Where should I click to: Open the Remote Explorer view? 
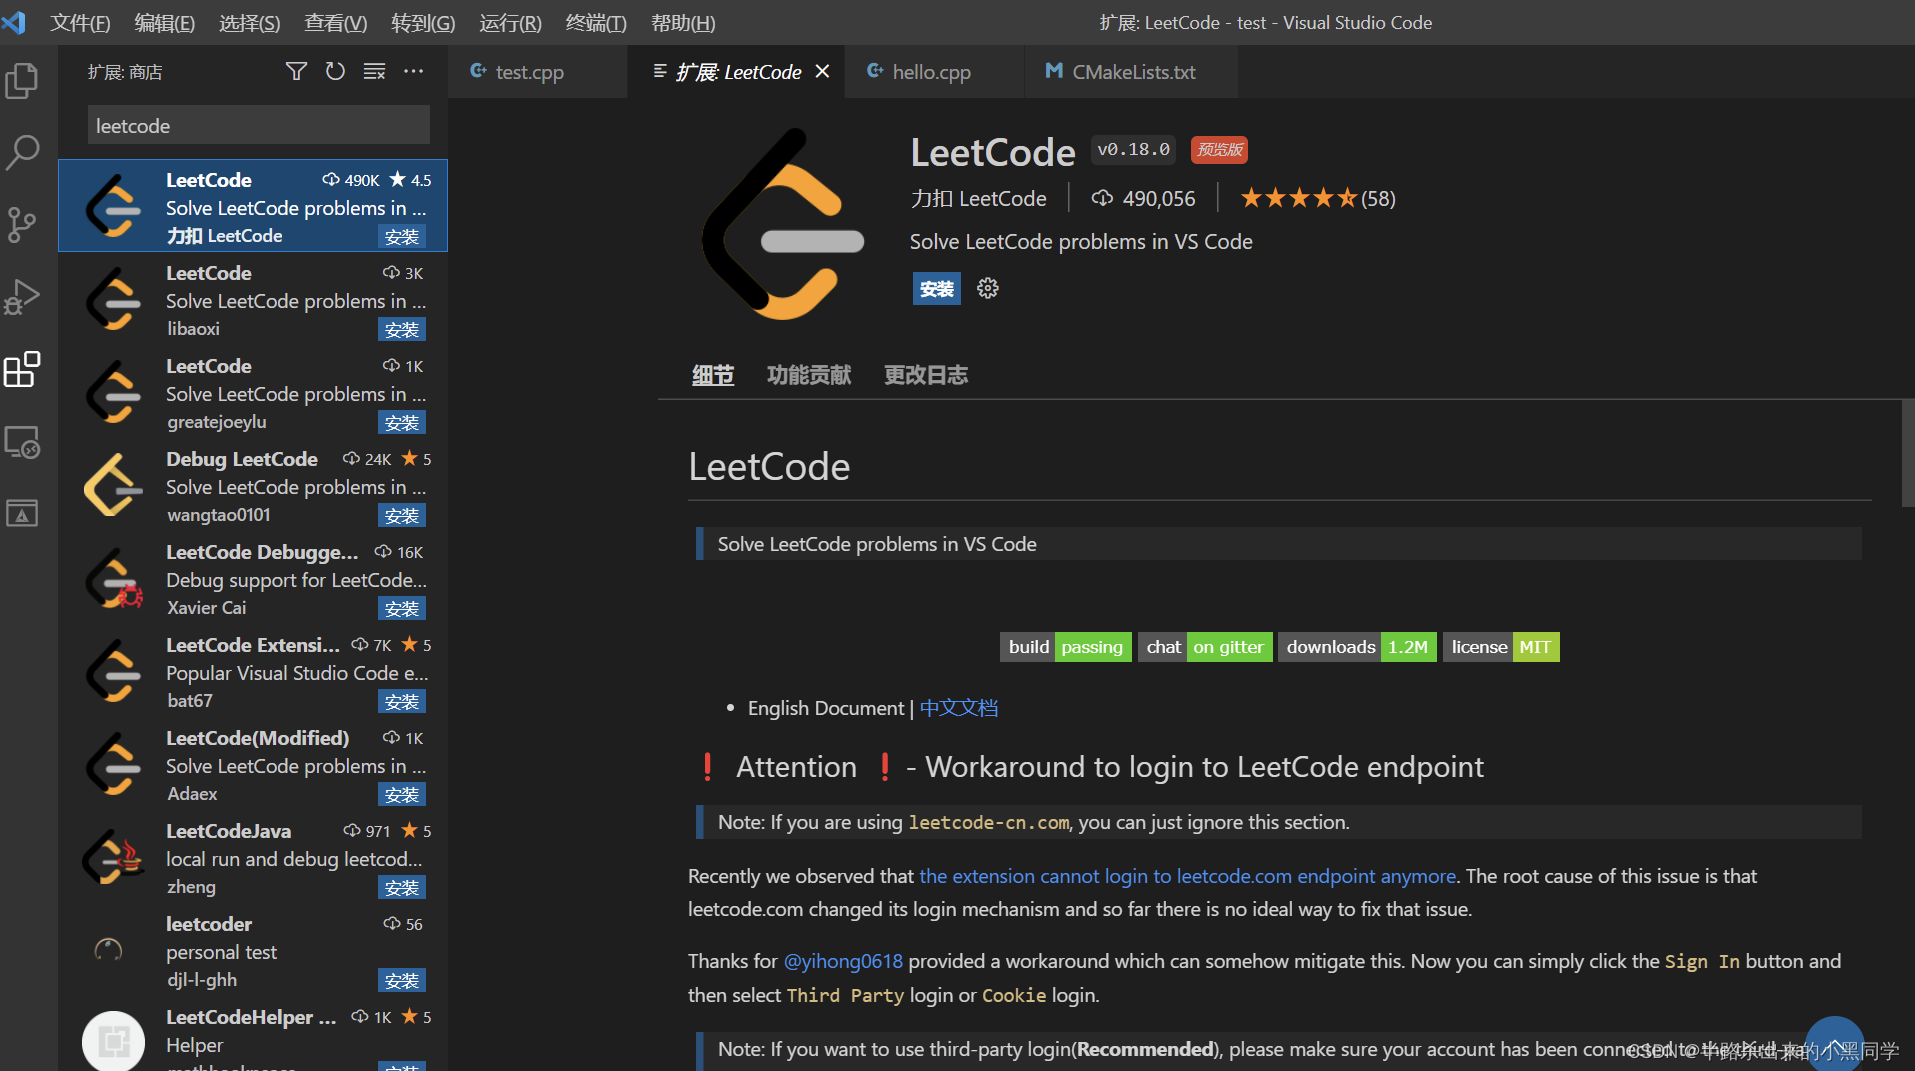22,441
